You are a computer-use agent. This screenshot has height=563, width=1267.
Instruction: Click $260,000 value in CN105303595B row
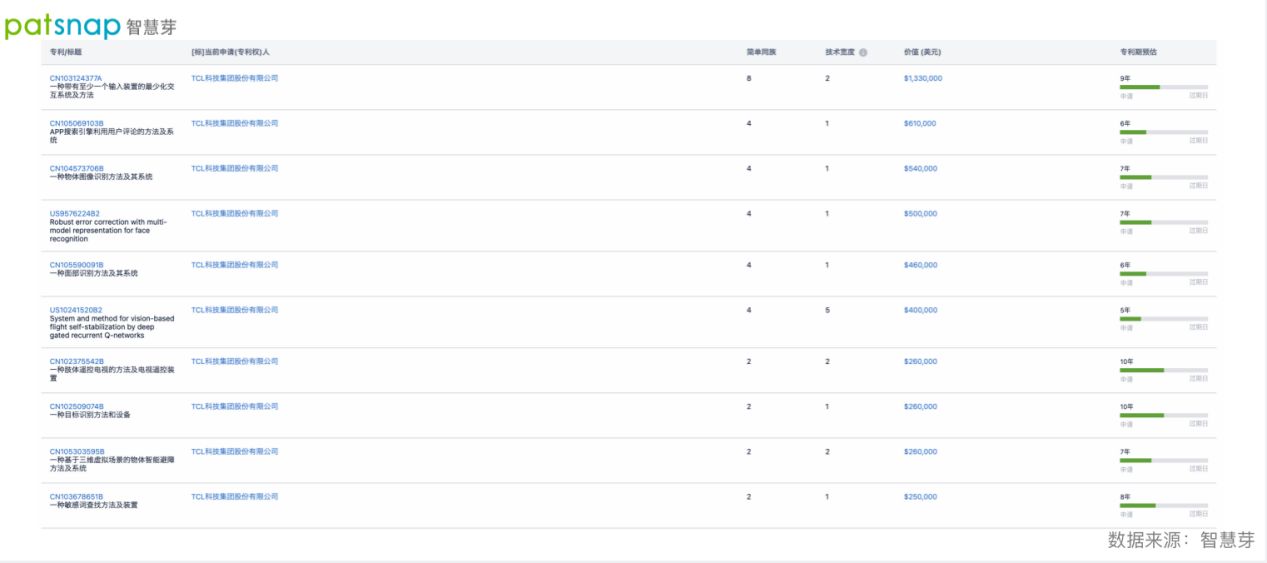920,451
